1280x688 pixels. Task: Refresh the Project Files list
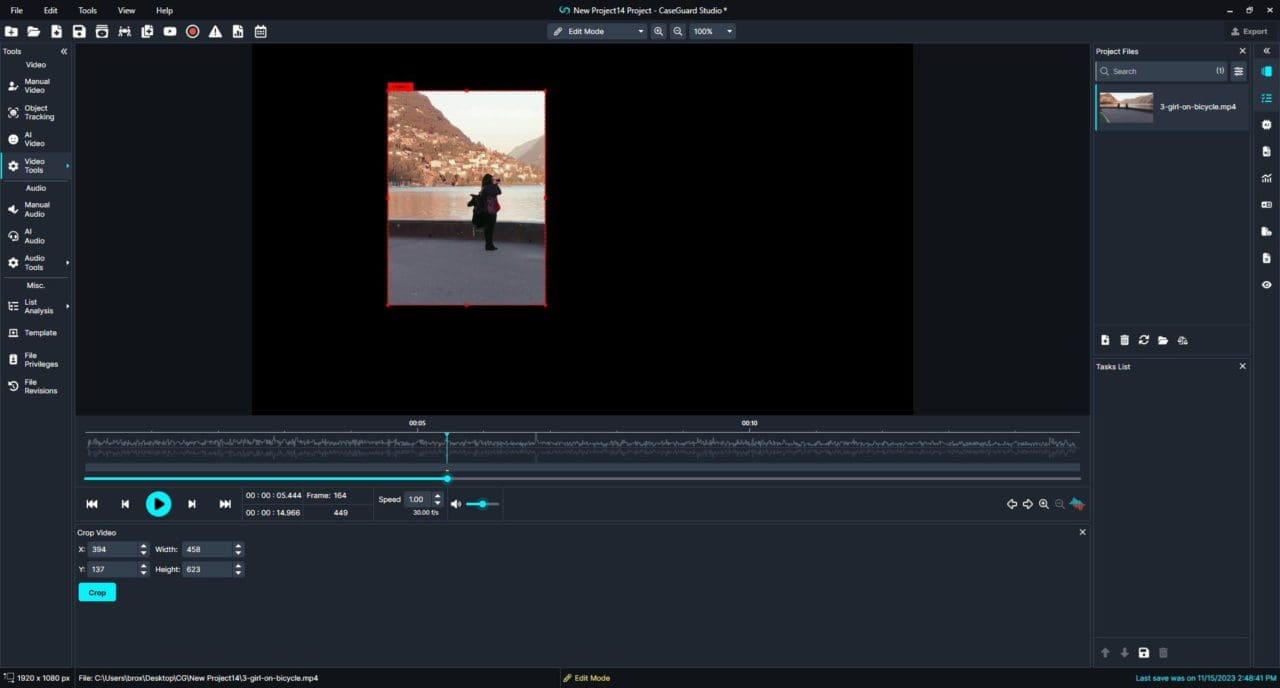point(1143,340)
